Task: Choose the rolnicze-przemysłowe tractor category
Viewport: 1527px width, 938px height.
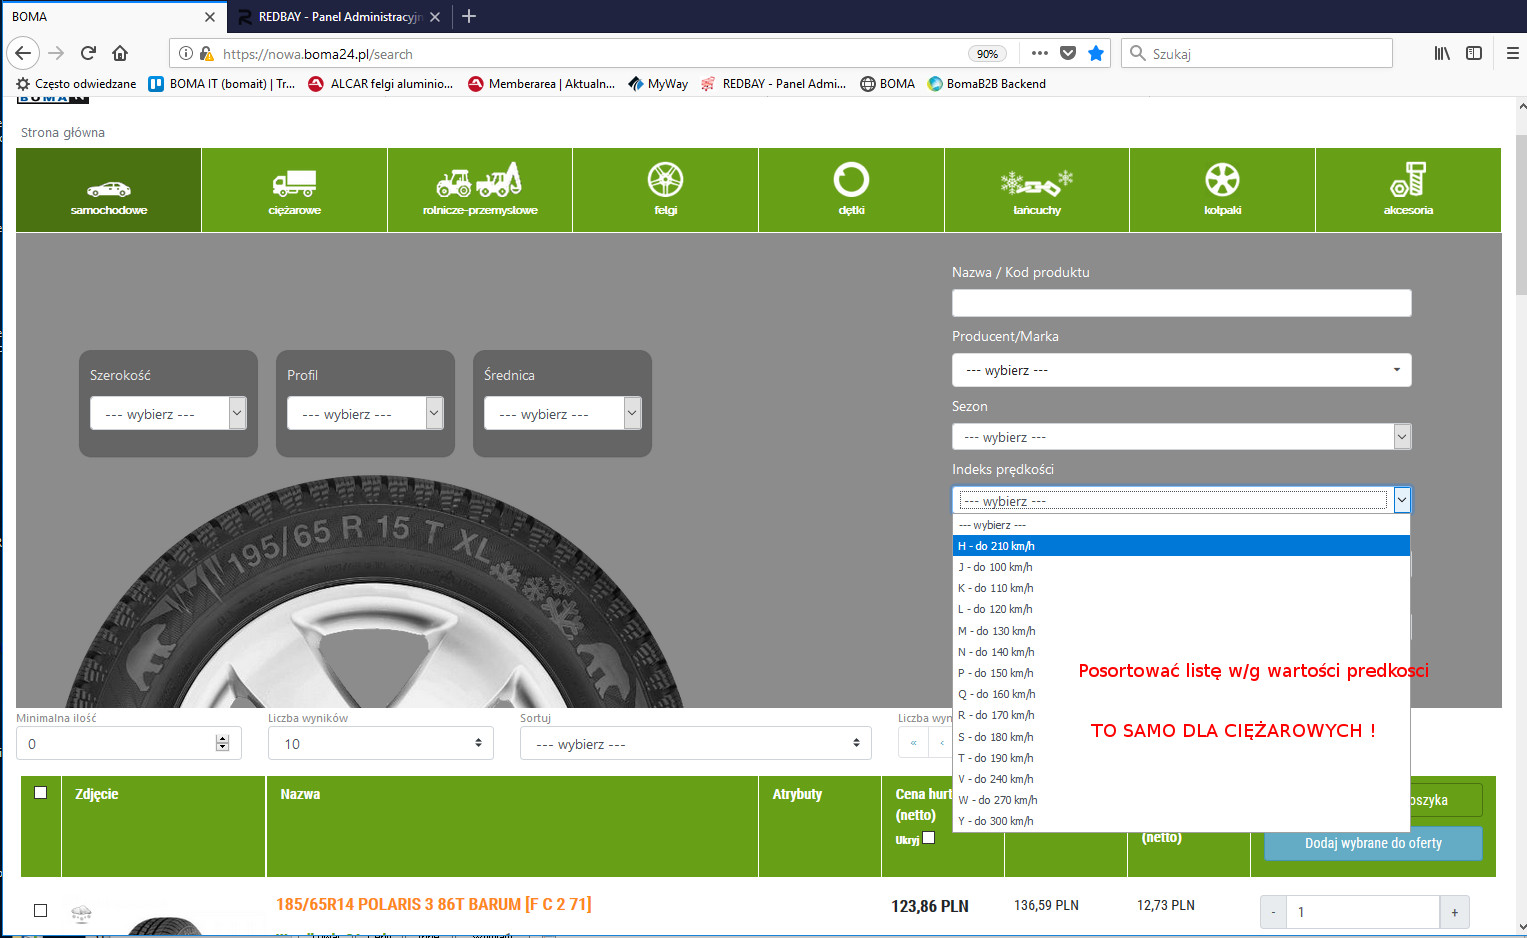Action: (480, 190)
